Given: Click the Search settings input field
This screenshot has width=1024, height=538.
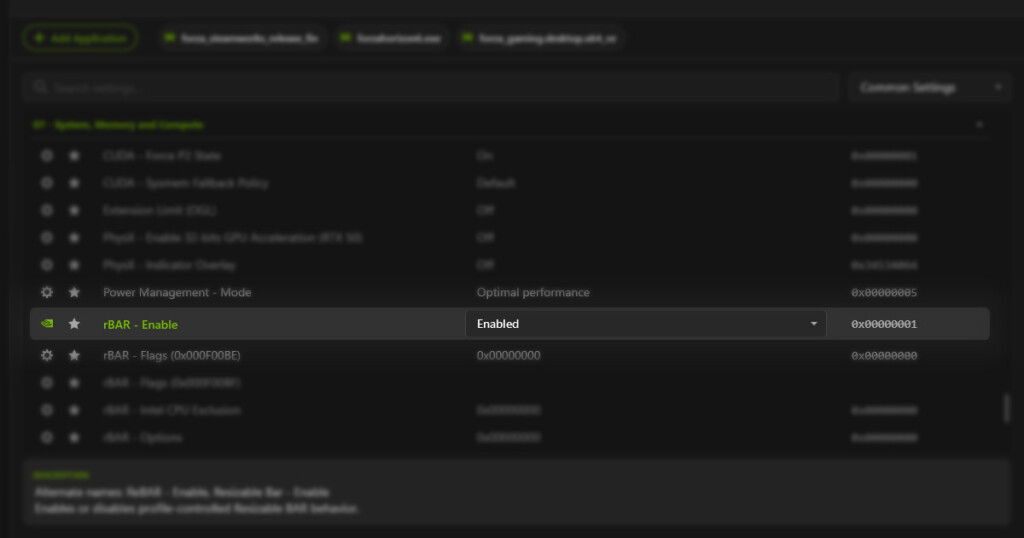Looking at the screenshot, I should point(431,87).
